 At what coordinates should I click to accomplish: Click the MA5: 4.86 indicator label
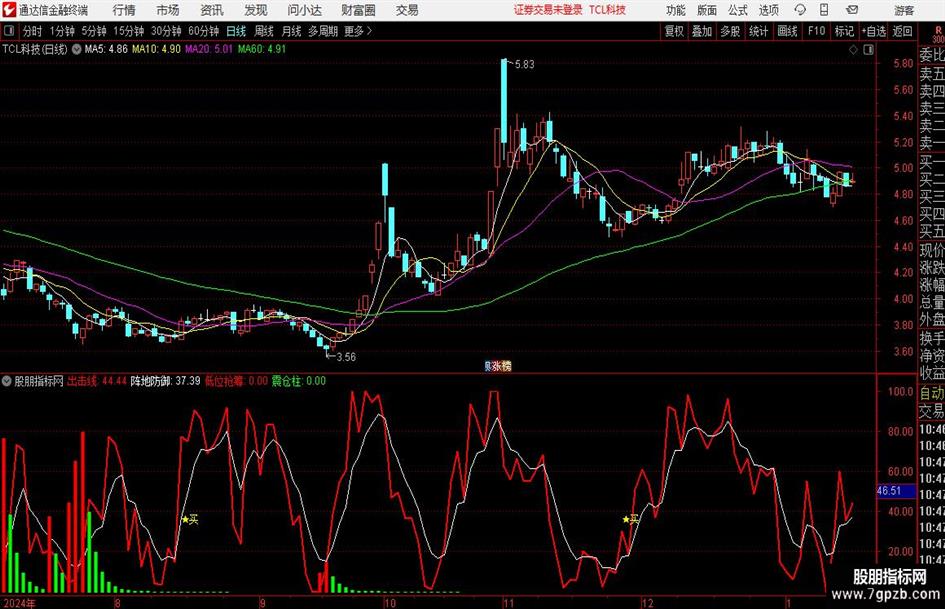(x=107, y=49)
